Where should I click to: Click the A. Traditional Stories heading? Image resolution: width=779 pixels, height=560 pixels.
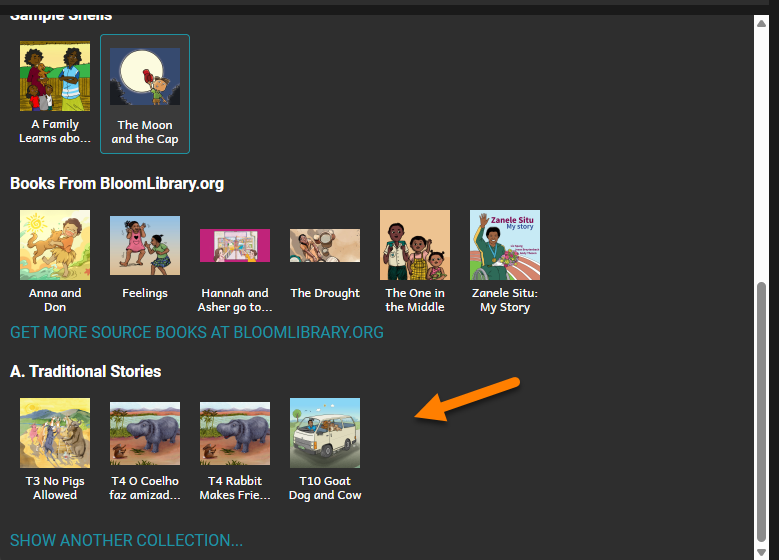coord(85,371)
